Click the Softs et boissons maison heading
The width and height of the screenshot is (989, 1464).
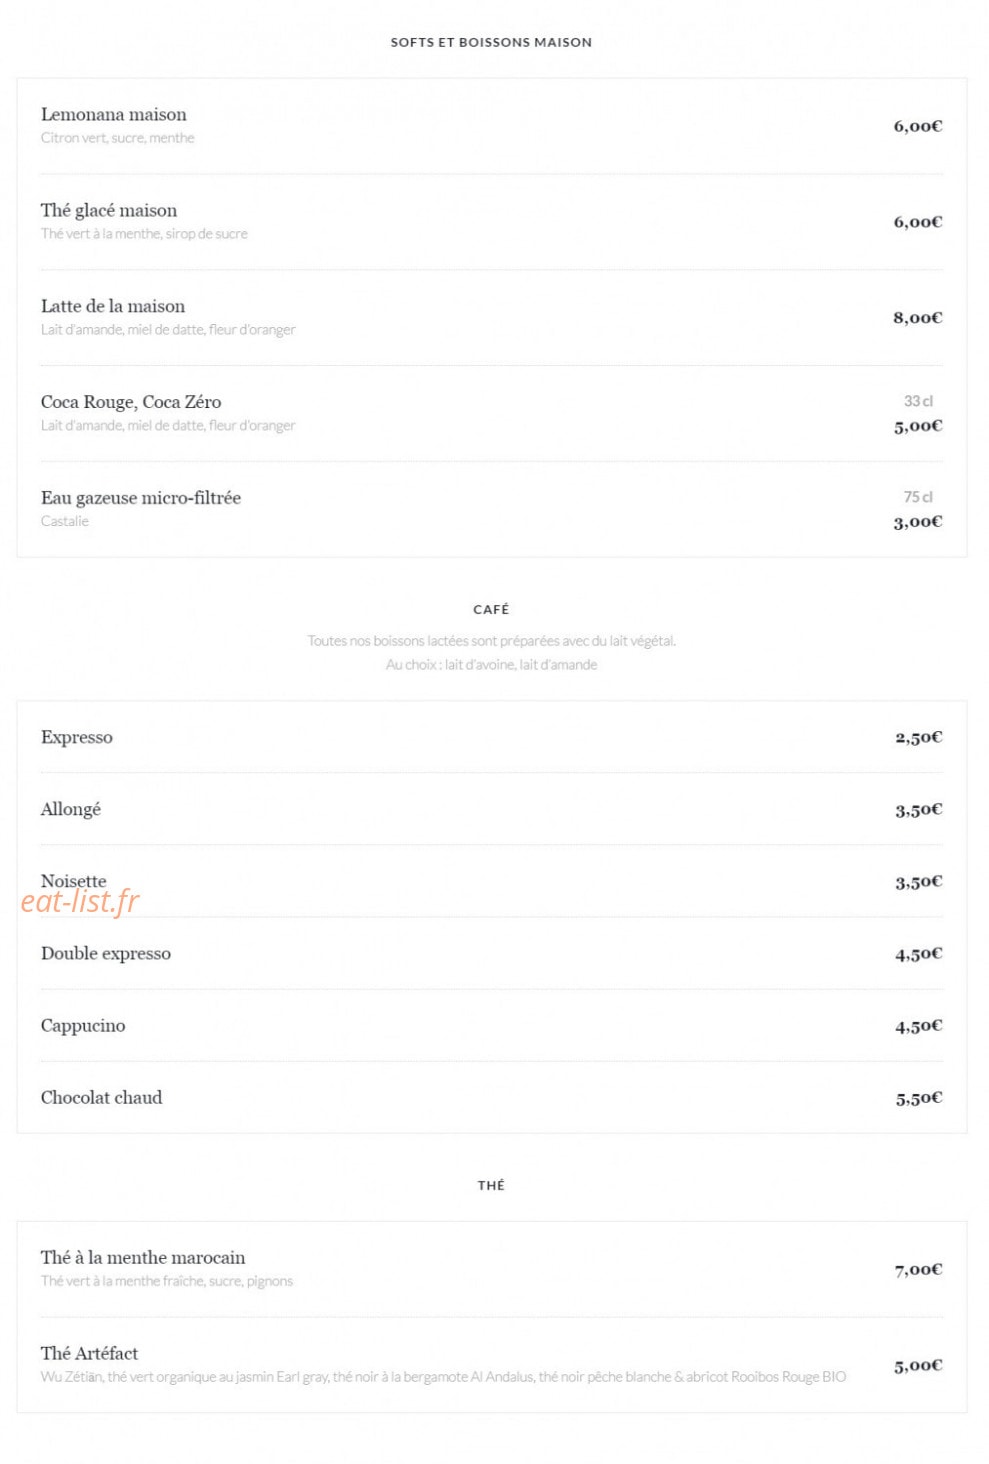491,42
